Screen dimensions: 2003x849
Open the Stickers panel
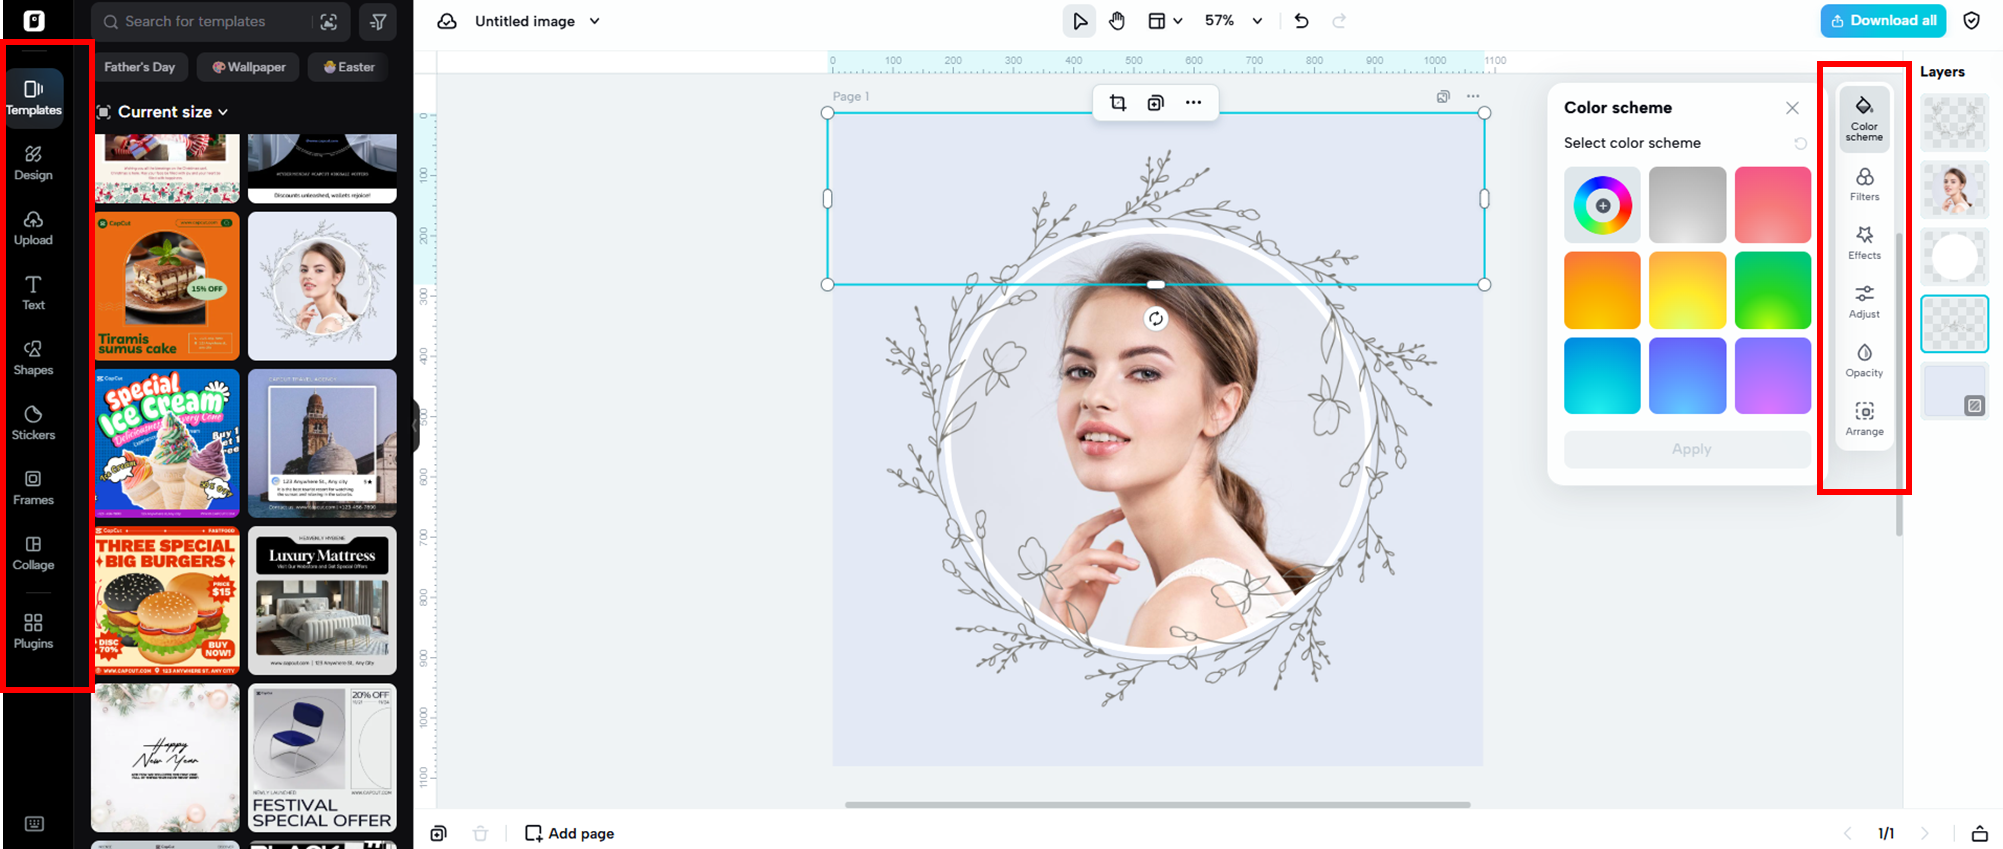point(33,422)
